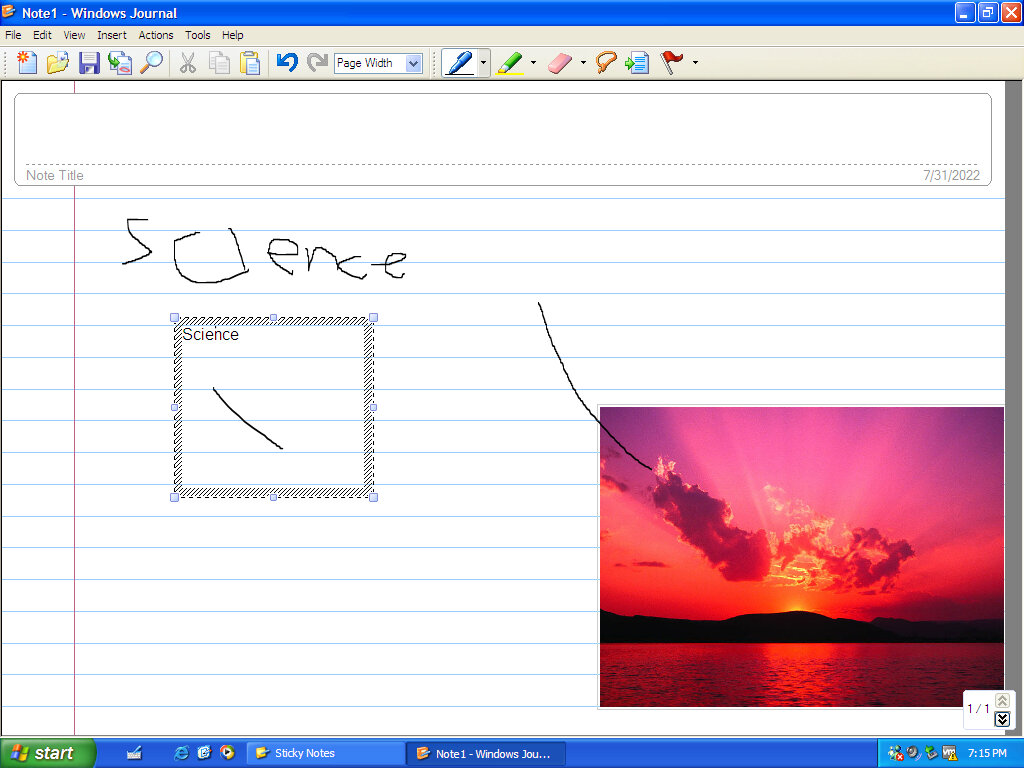The height and width of the screenshot is (768, 1024).
Task: Expand the Highlighter options dropdown arrow
Action: pyautogui.click(x=533, y=63)
